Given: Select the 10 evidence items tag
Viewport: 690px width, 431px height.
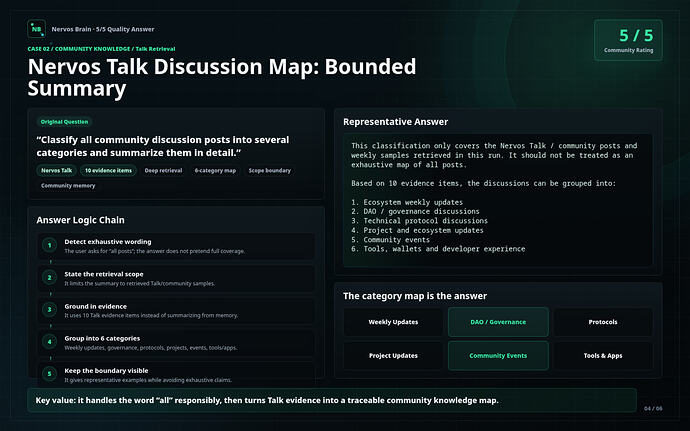Looking at the screenshot, I should point(108,170).
